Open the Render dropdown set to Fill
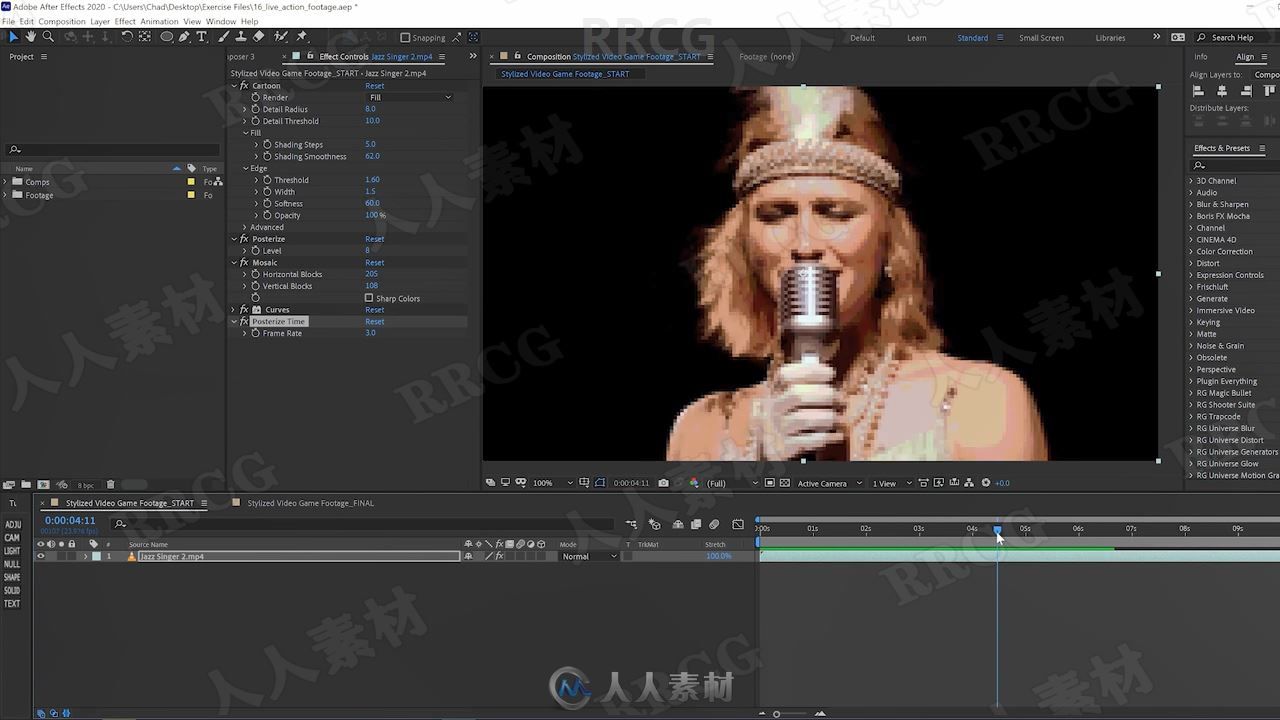The width and height of the screenshot is (1280, 720). tap(410, 97)
